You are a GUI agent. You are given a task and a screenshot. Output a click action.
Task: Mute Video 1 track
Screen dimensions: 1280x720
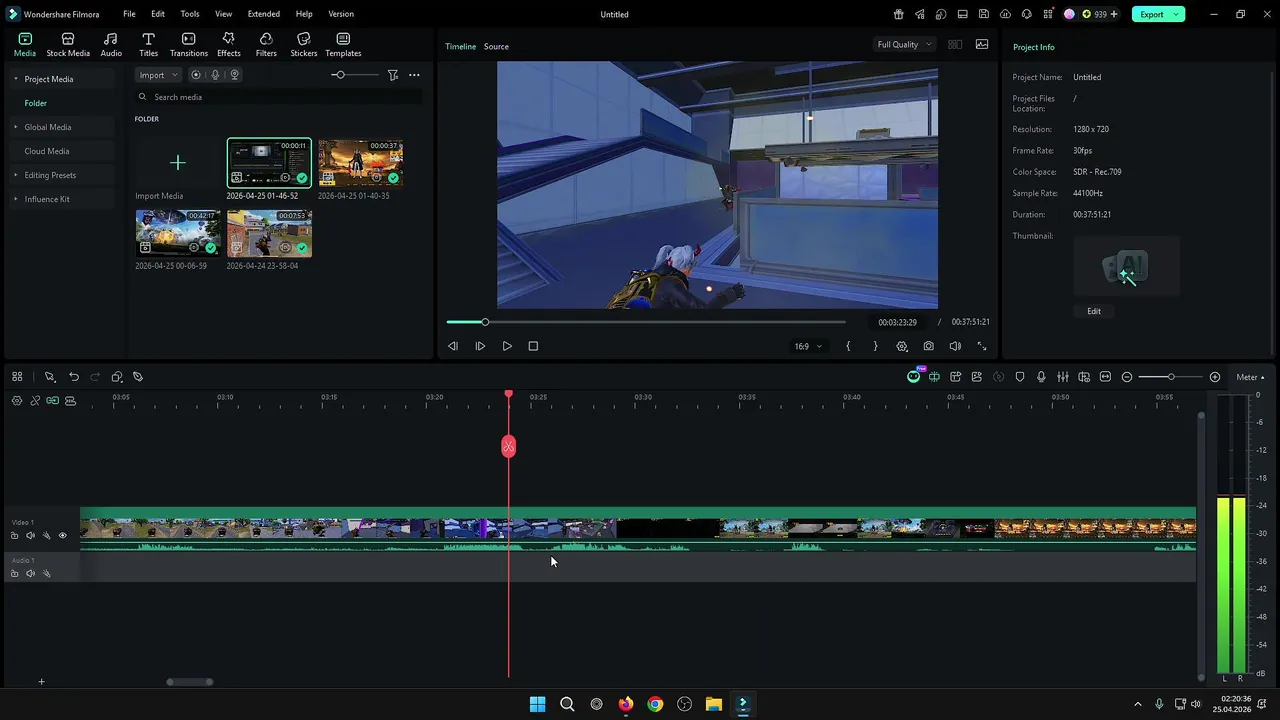pos(30,536)
